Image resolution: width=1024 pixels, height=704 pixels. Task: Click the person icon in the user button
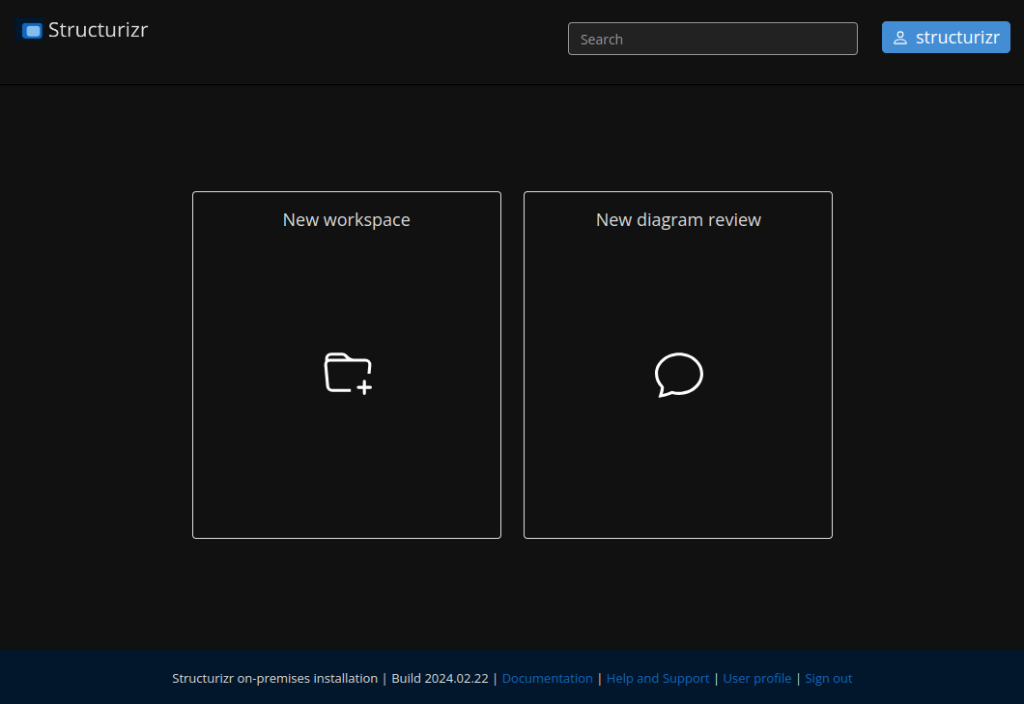coord(900,38)
